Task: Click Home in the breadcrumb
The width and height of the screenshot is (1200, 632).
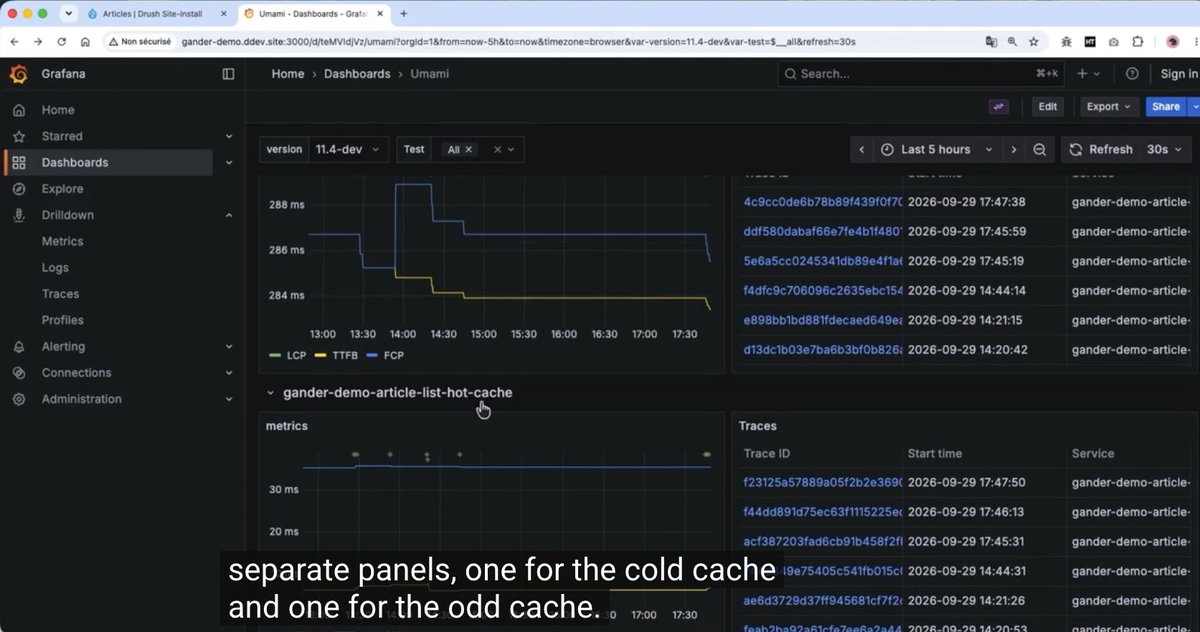Action: point(288,74)
